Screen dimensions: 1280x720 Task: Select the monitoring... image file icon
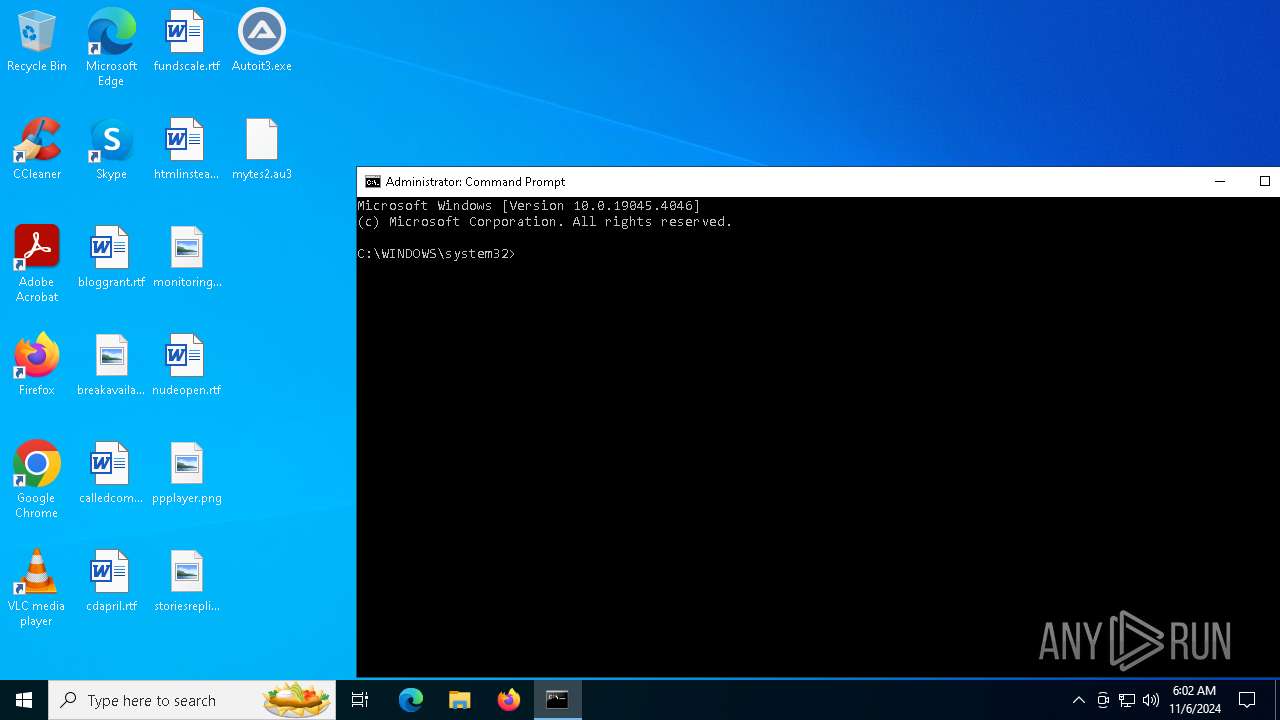pyautogui.click(x=187, y=257)
